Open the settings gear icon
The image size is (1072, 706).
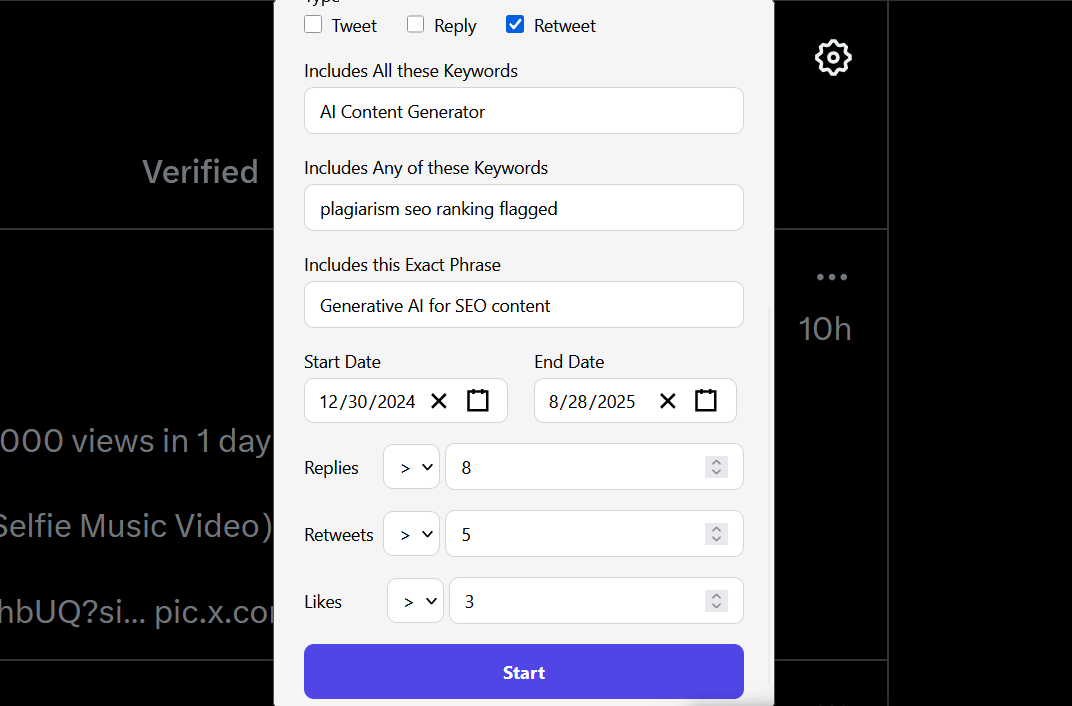coord(833,57)
